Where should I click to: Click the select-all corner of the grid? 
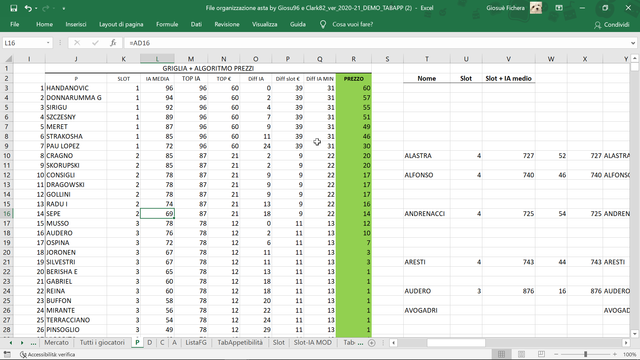(8, 59)
